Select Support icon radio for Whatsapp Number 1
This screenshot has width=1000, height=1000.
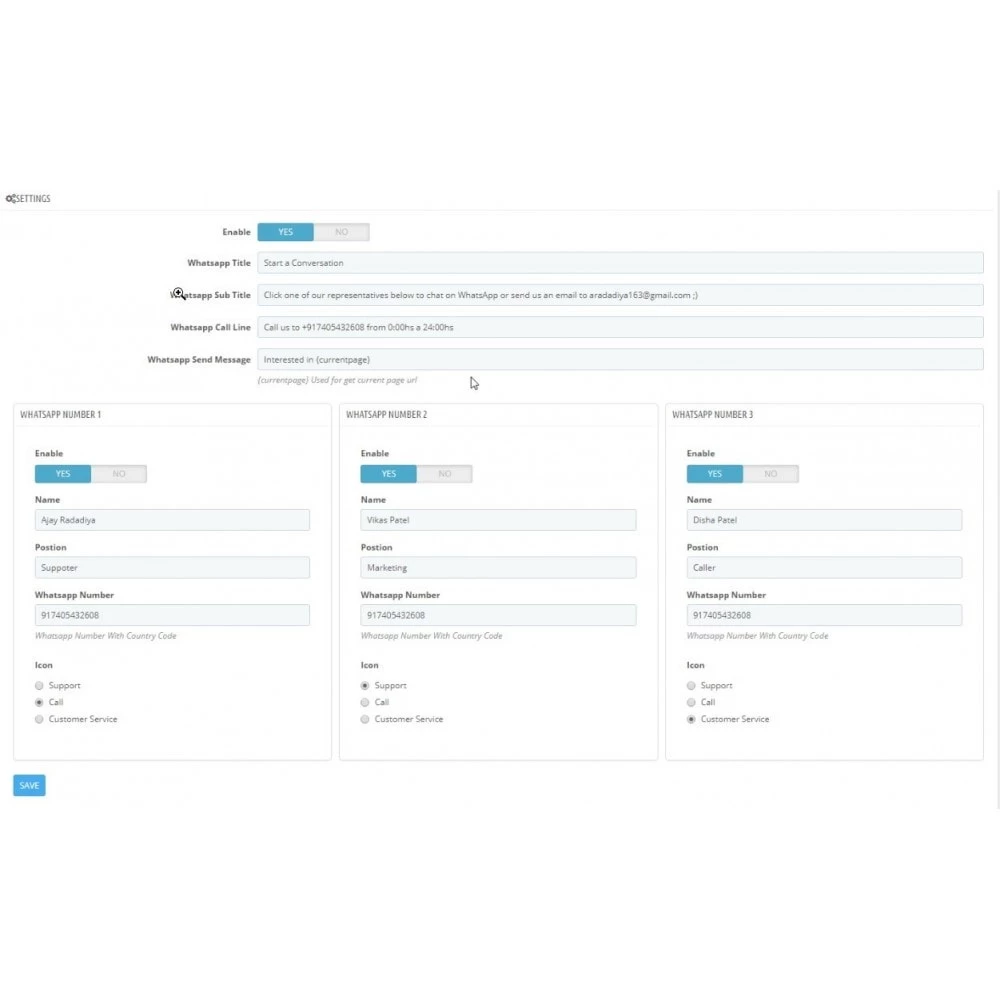pos(39,686)
